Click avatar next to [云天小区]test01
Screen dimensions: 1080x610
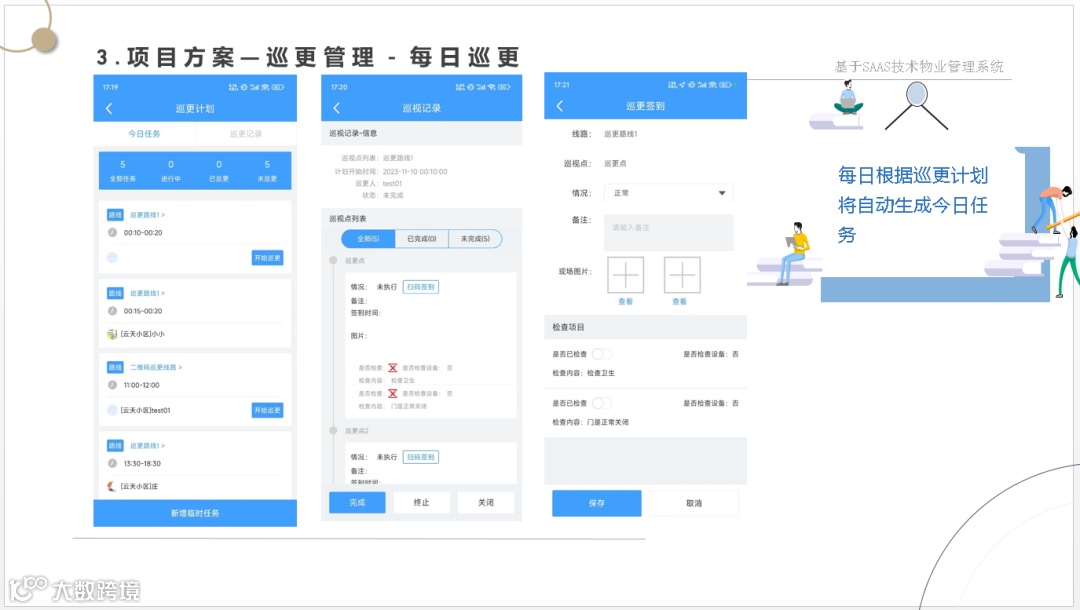pyautogui.click(x=112, y=410)
